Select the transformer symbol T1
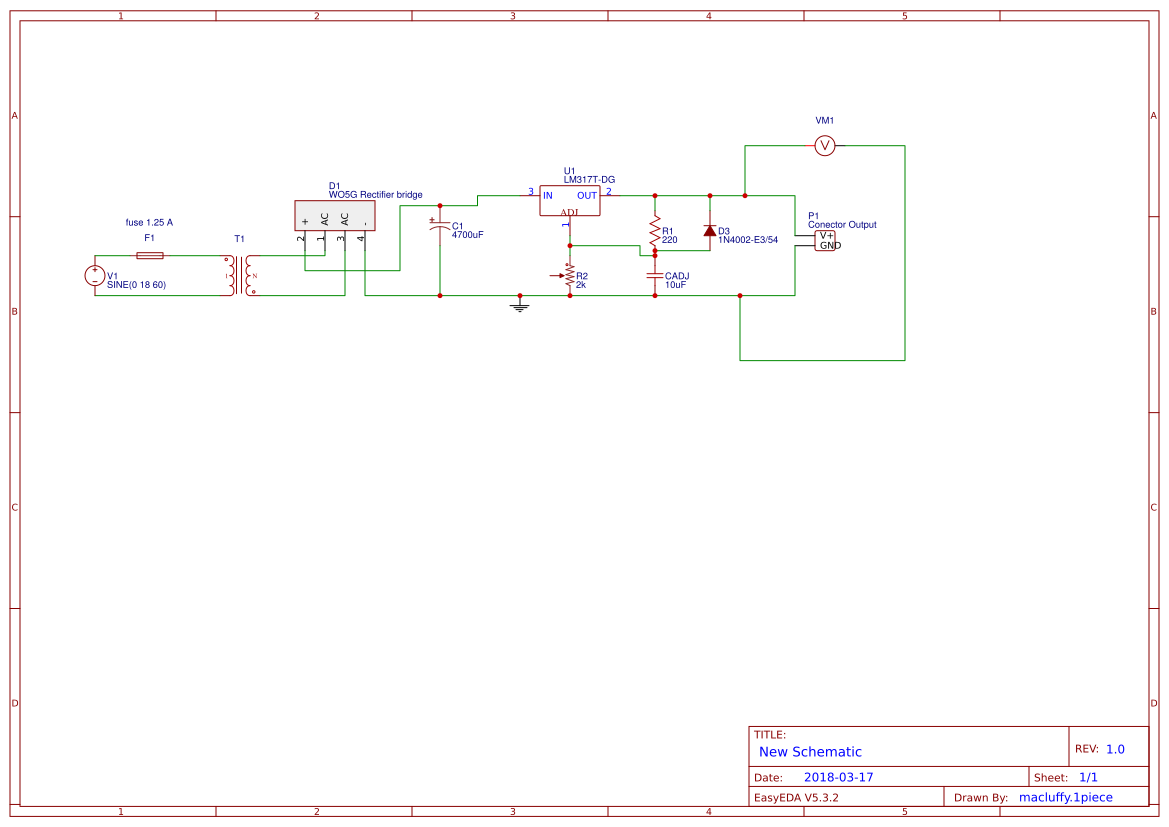Screen dimensions: 1169x827 [x=237, y=275]
